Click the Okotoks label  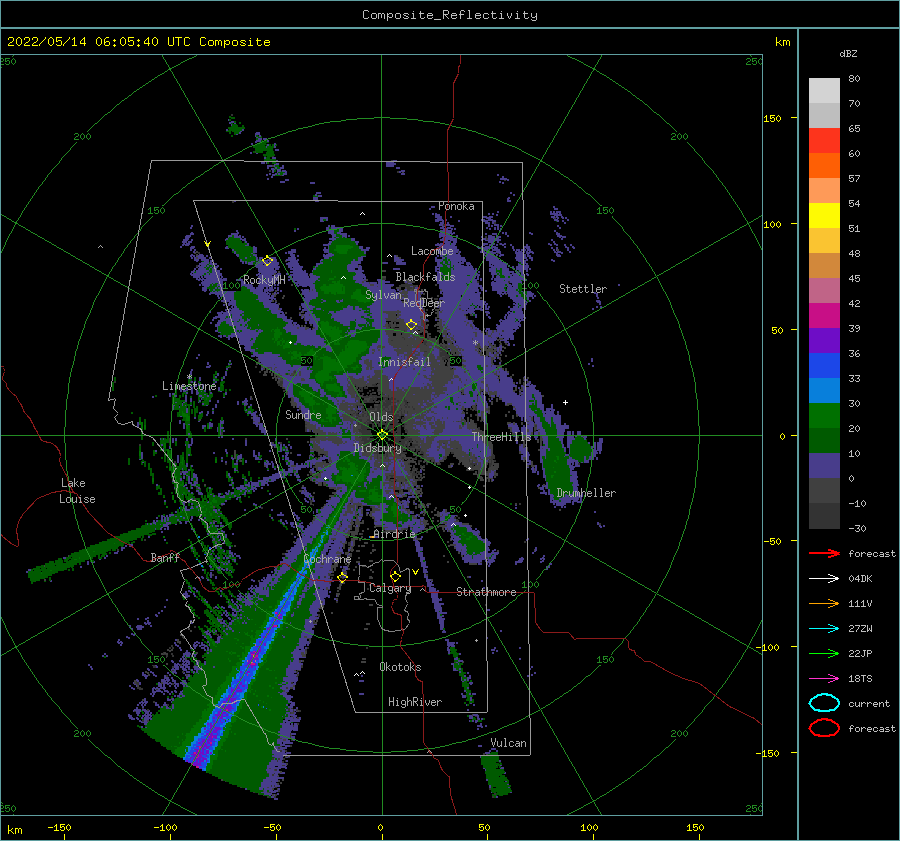click(x=400, y=667)
